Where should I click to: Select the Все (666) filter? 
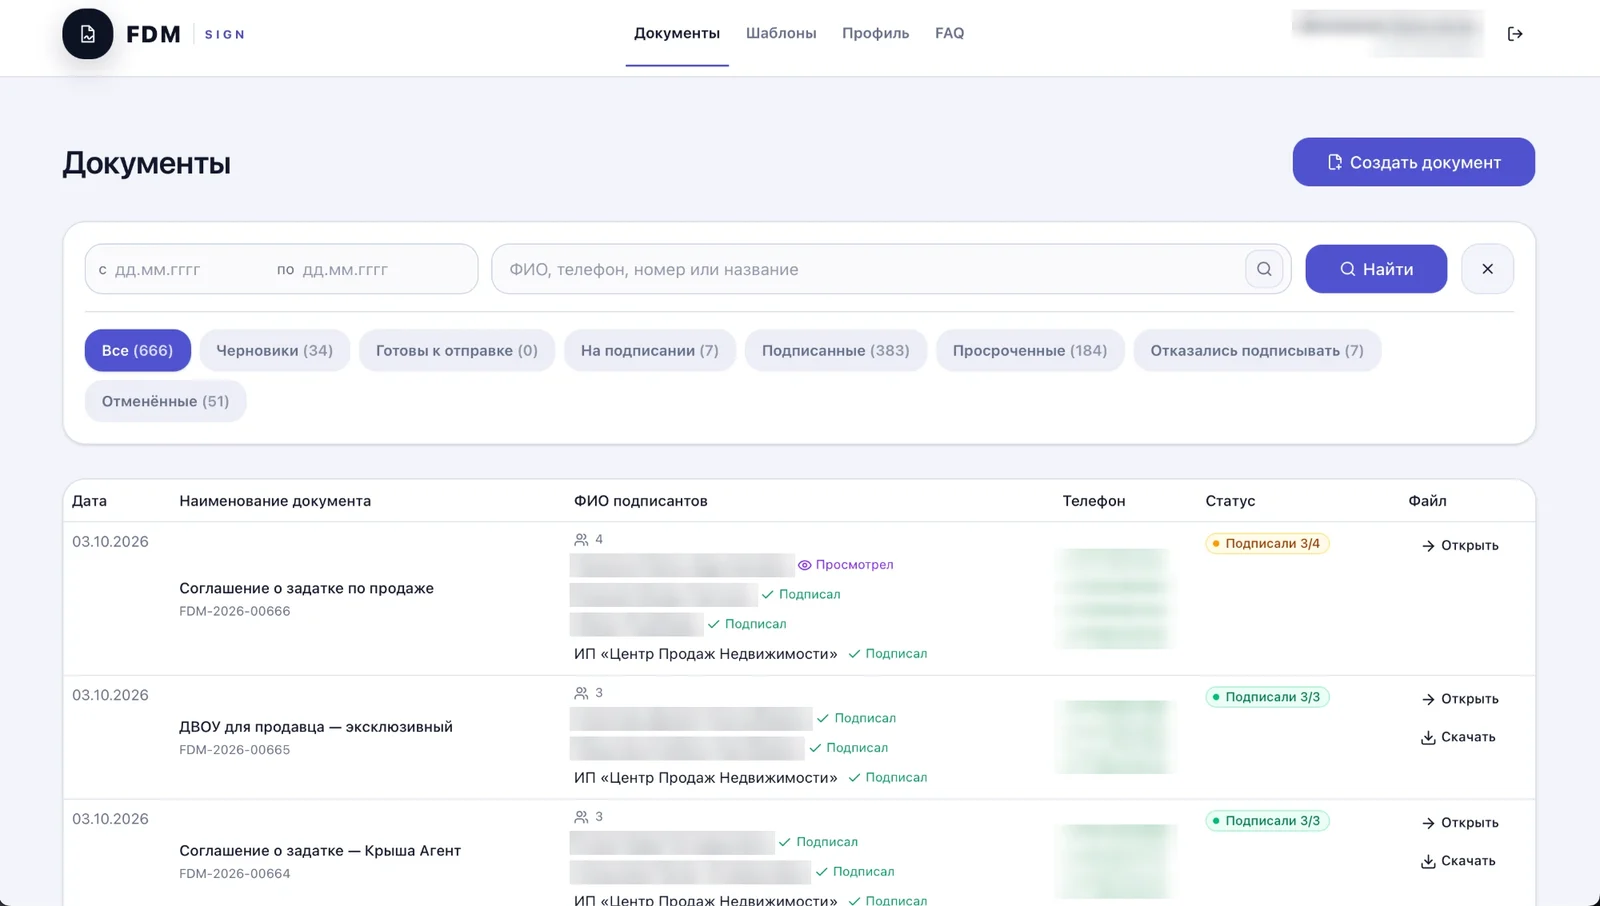(x=137, y=351)
